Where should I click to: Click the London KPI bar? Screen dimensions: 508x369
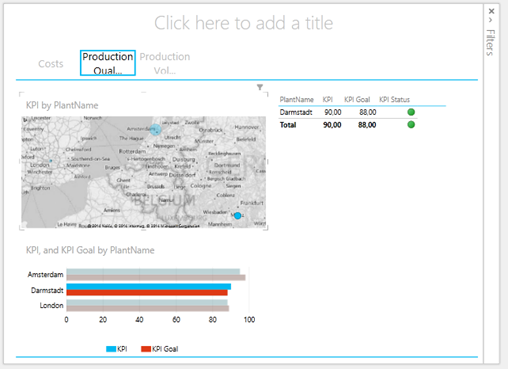pos(147,302)
